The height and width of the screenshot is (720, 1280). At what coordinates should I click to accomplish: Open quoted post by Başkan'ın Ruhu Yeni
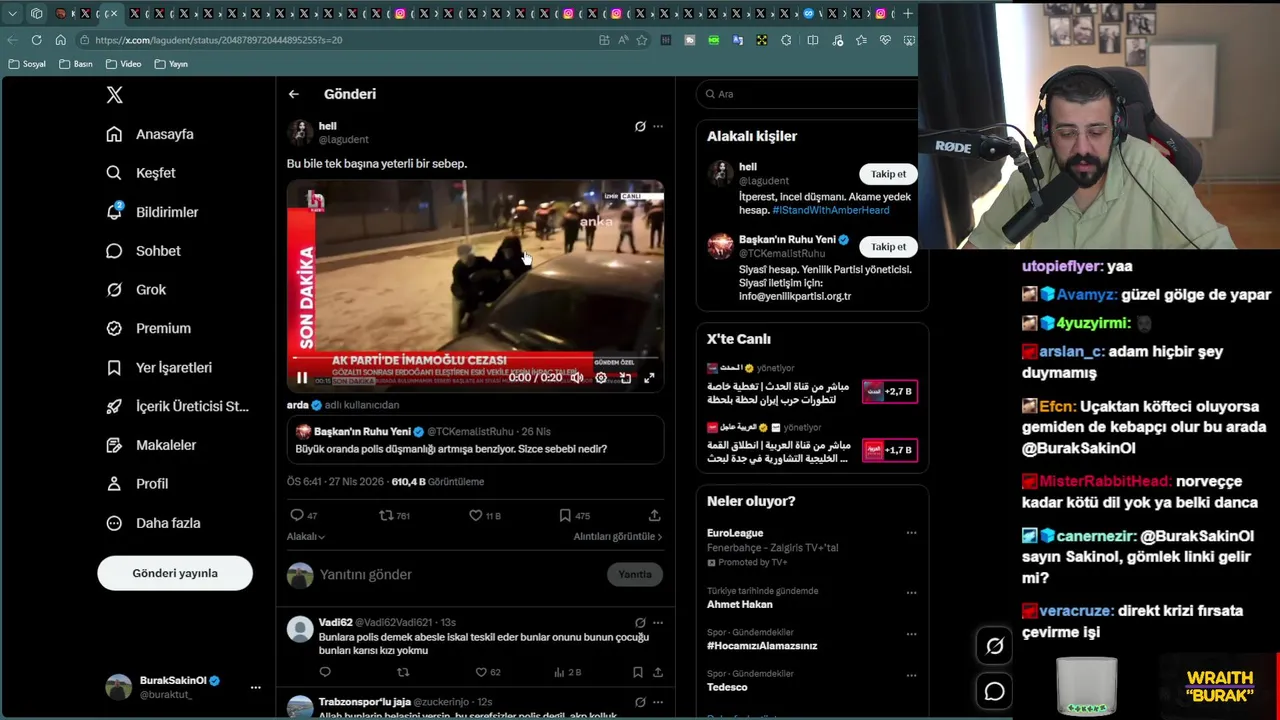pyautogui.click(x=475, y=440)
